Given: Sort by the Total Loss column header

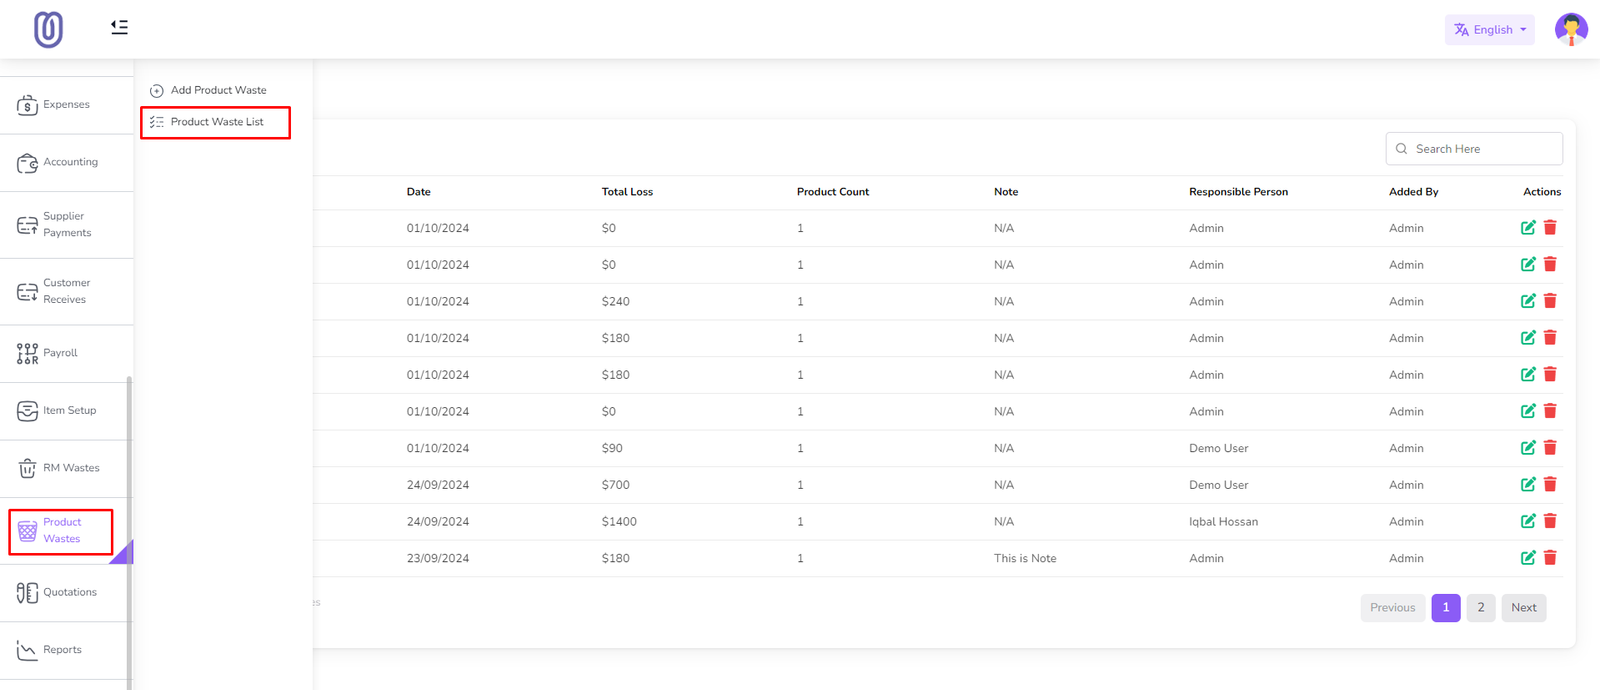Looking at the screenshot, I should point(627,192).
